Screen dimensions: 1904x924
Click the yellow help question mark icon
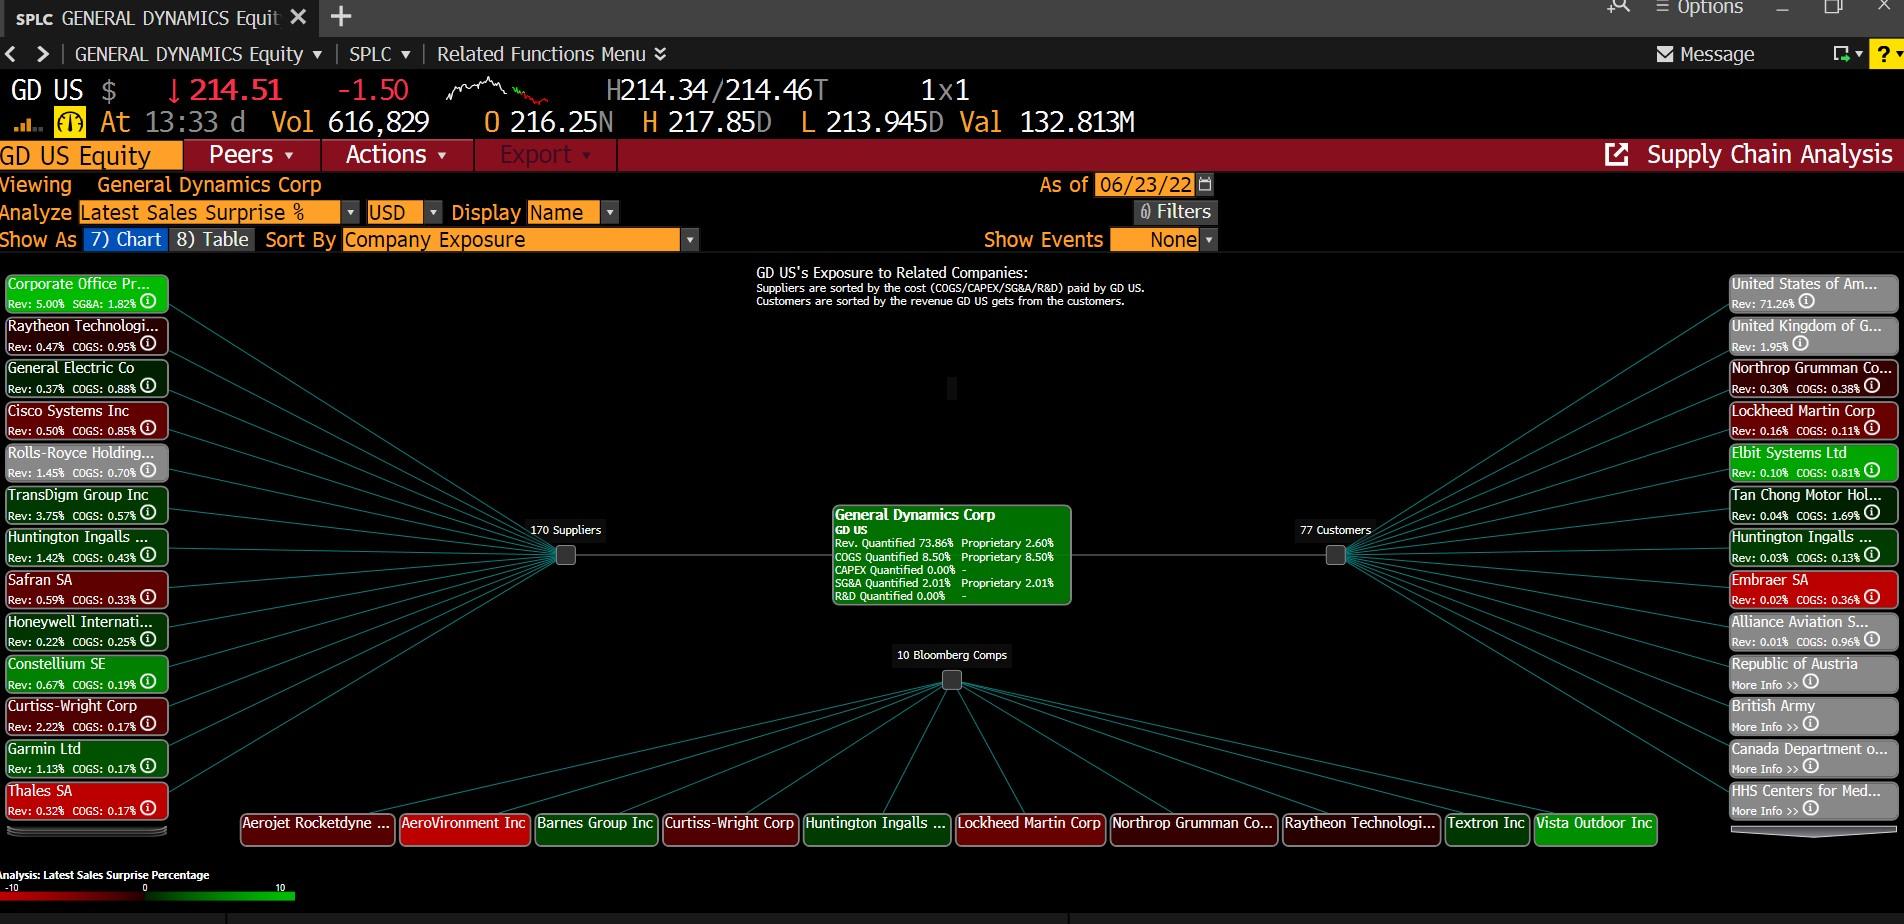(x=1884, y=54)
